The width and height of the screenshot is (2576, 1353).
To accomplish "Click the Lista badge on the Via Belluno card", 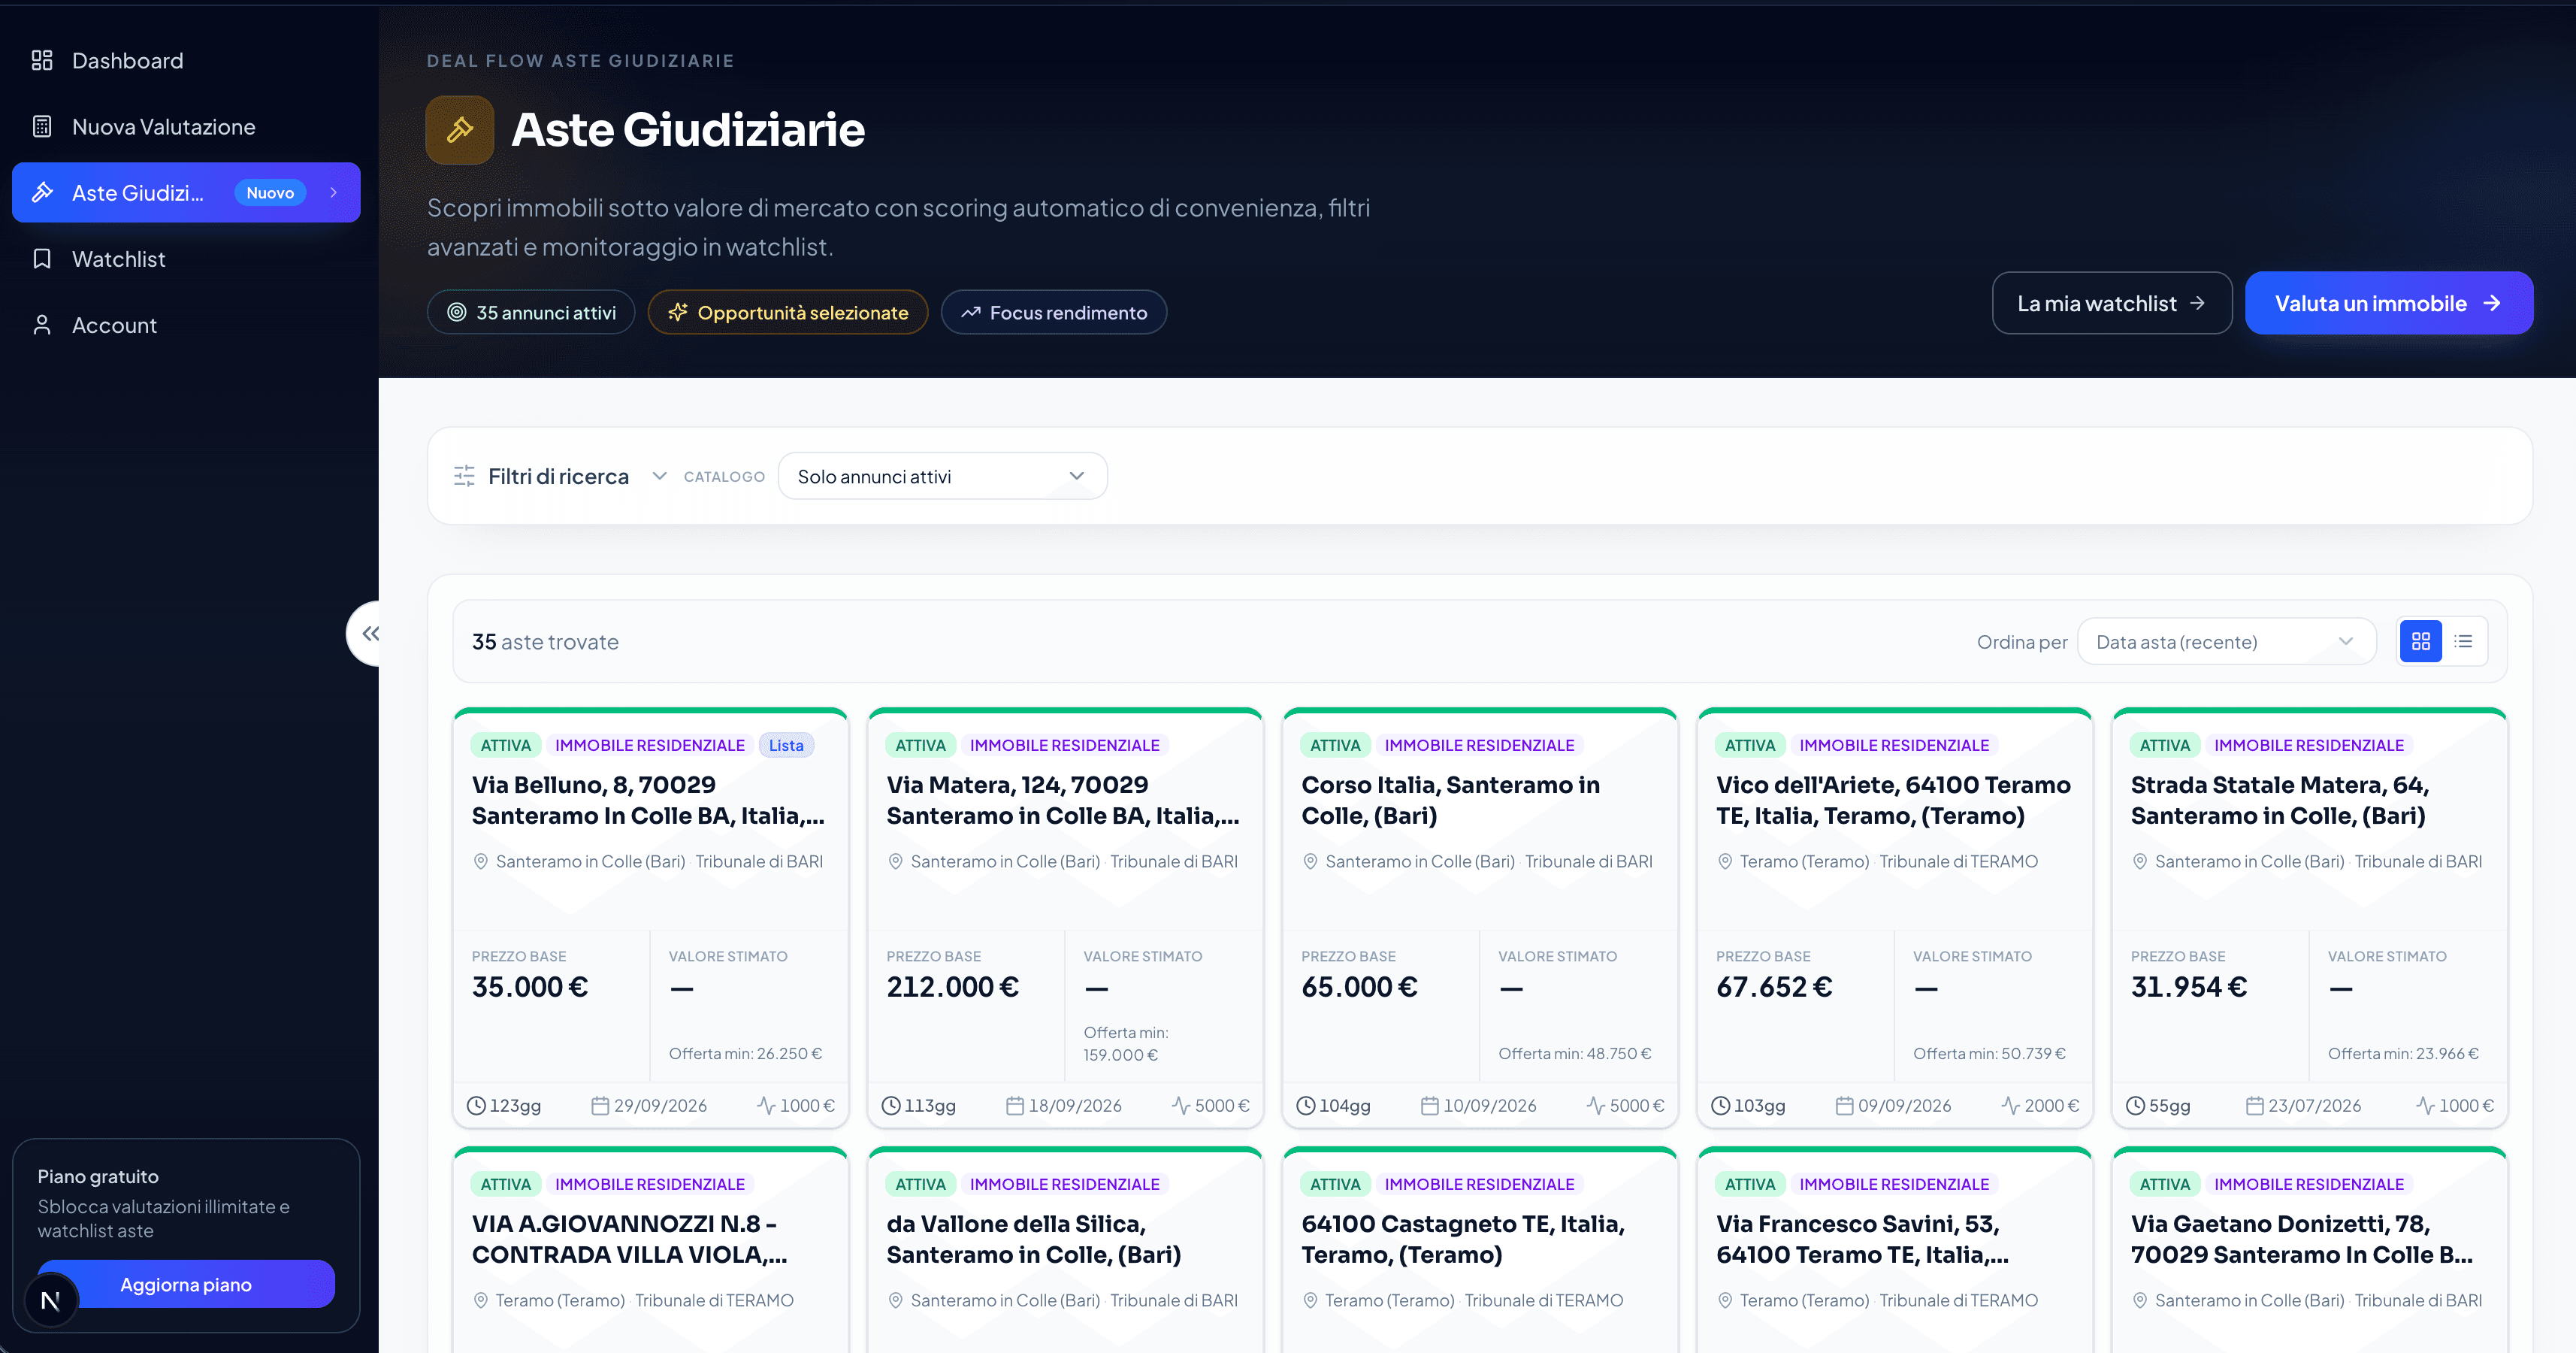I will pos(786,745).
